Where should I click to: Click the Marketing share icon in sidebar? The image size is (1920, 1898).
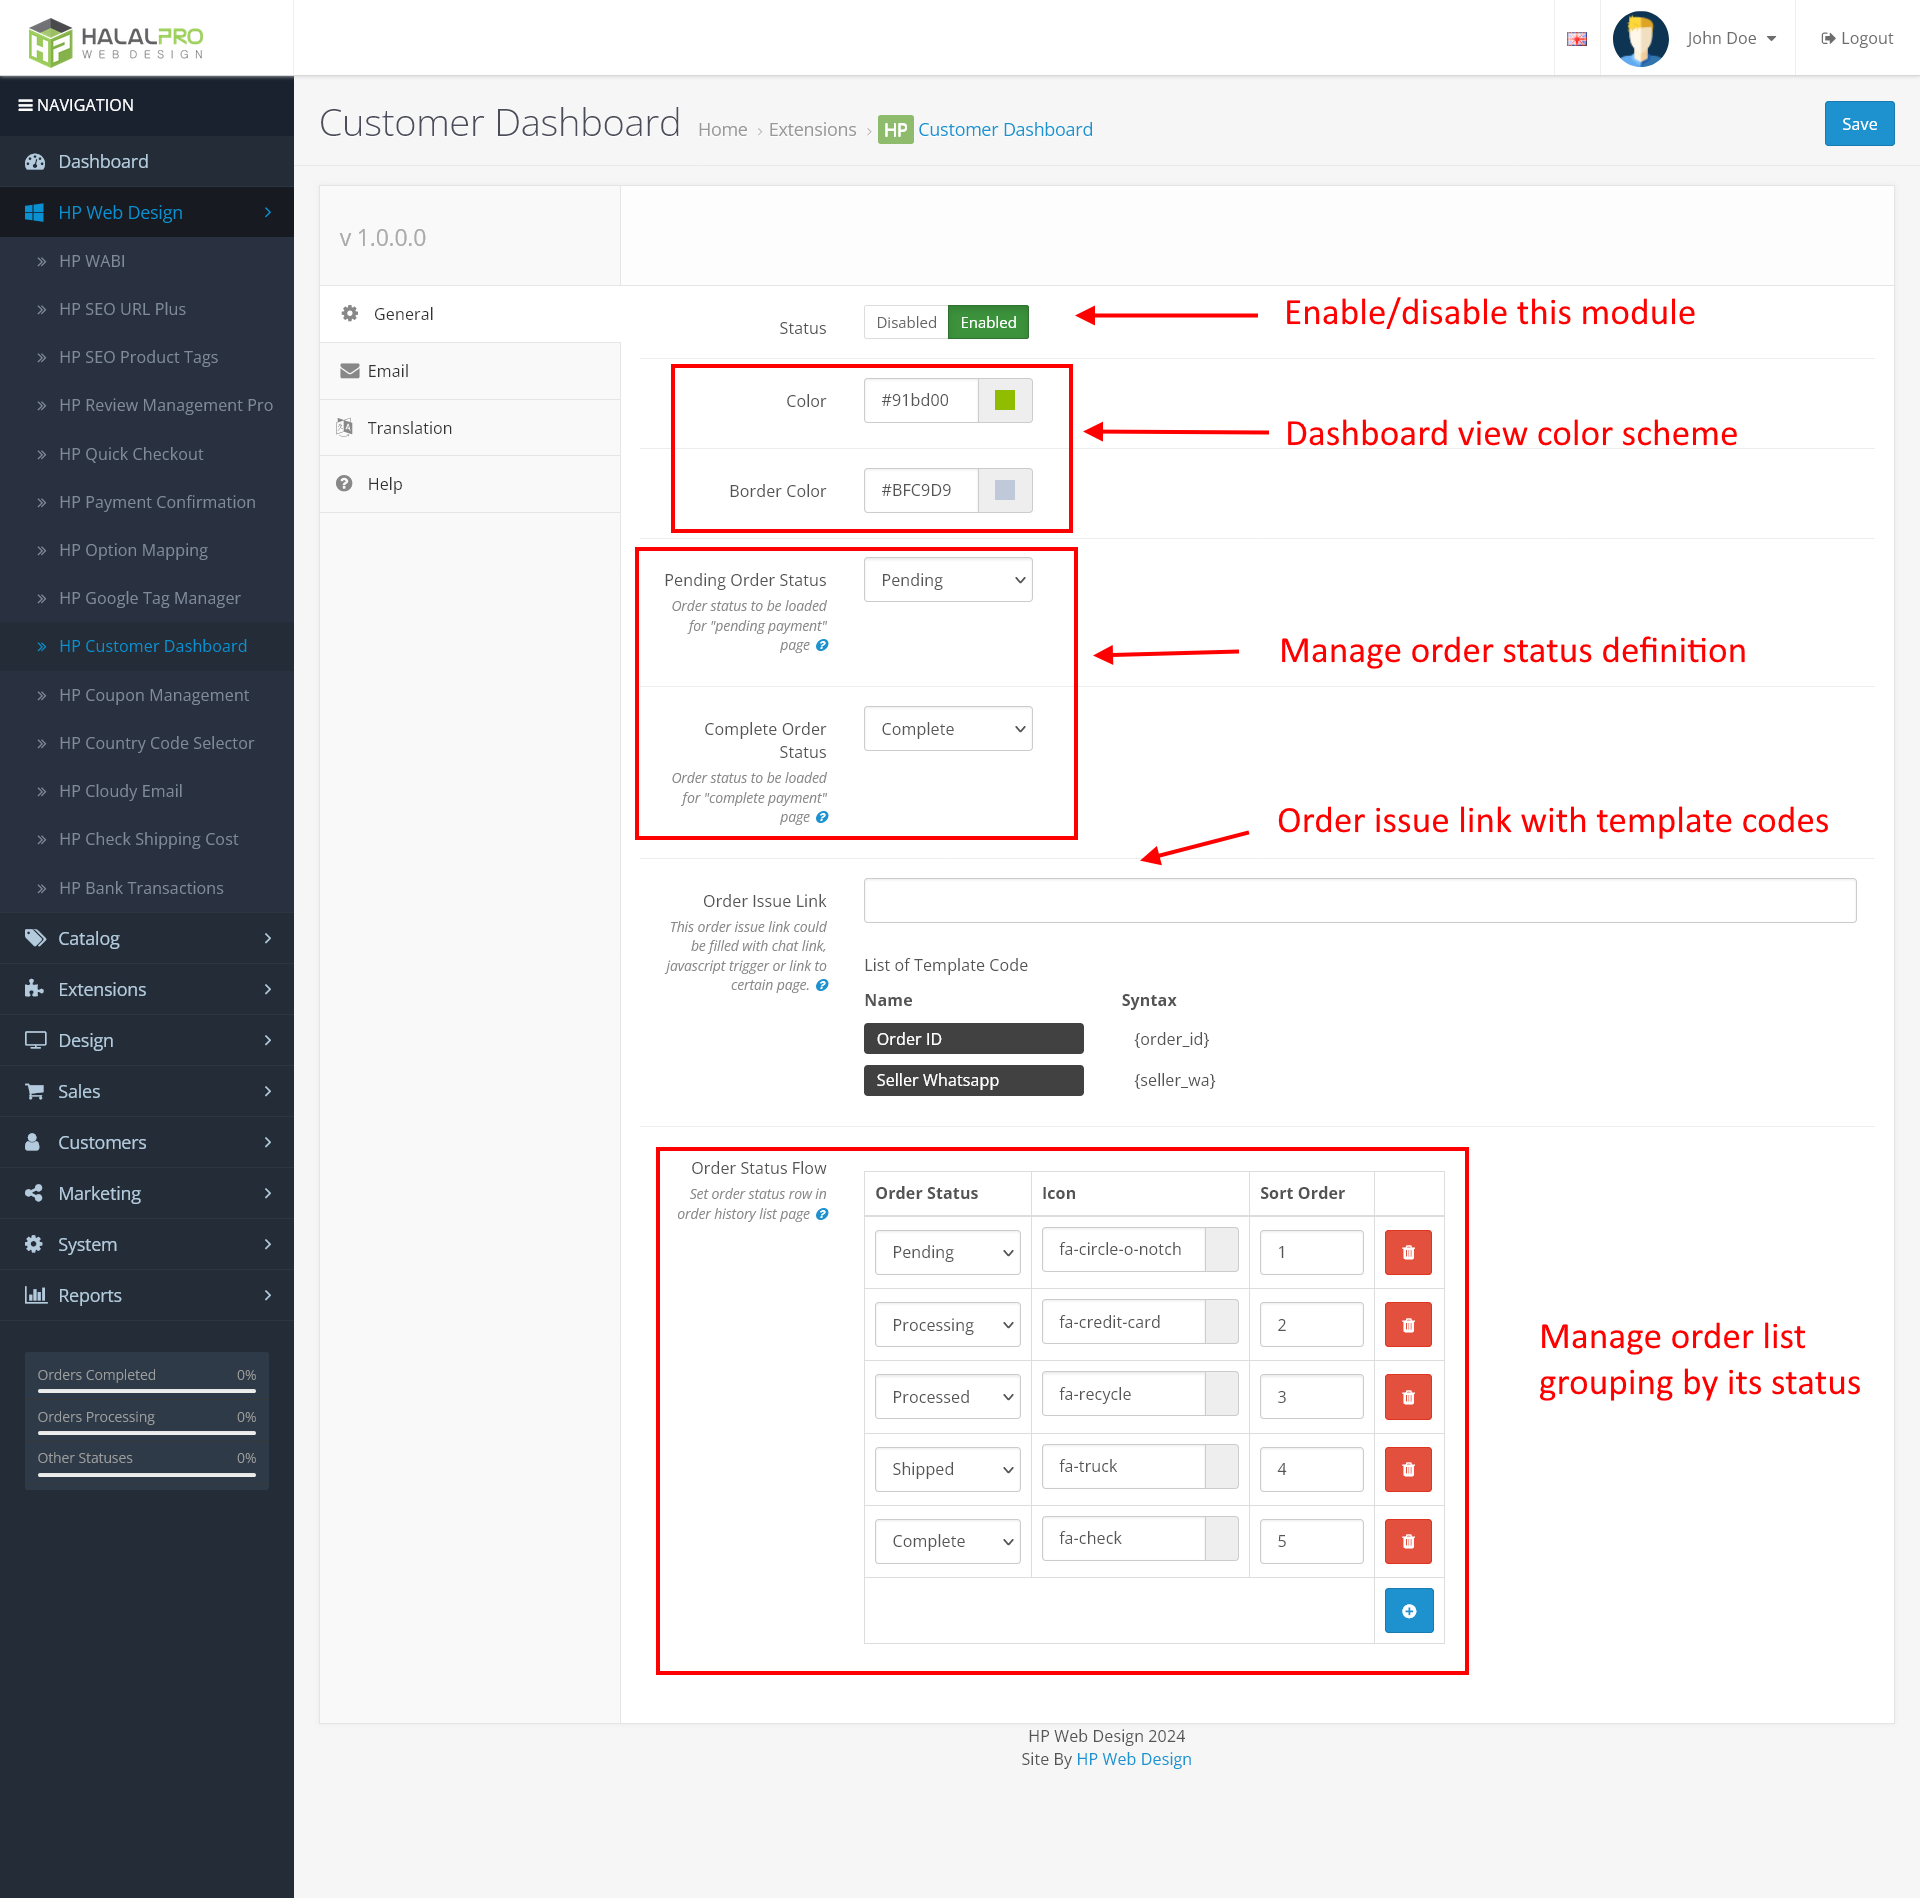tap(36, 1192)
